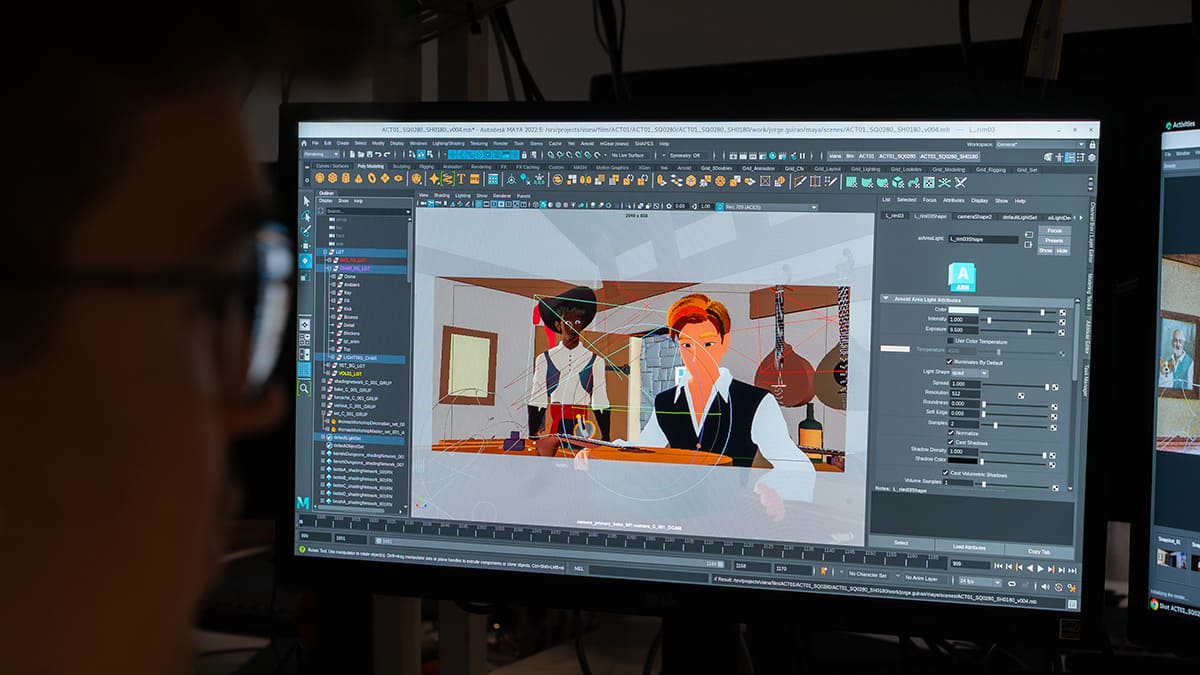Click the Intensity slider
The image size is (1200, 675).
click(1019, 320)
